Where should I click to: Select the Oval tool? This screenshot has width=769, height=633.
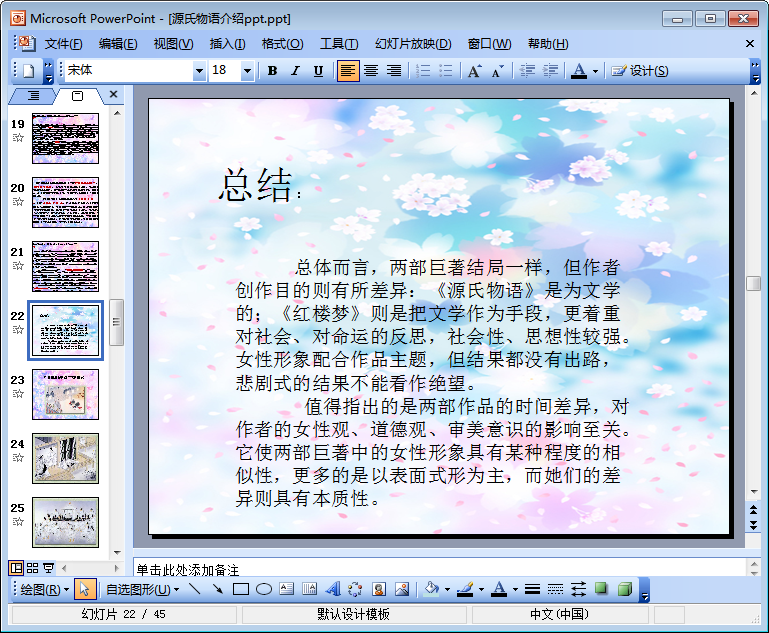(x=264, y=589)
